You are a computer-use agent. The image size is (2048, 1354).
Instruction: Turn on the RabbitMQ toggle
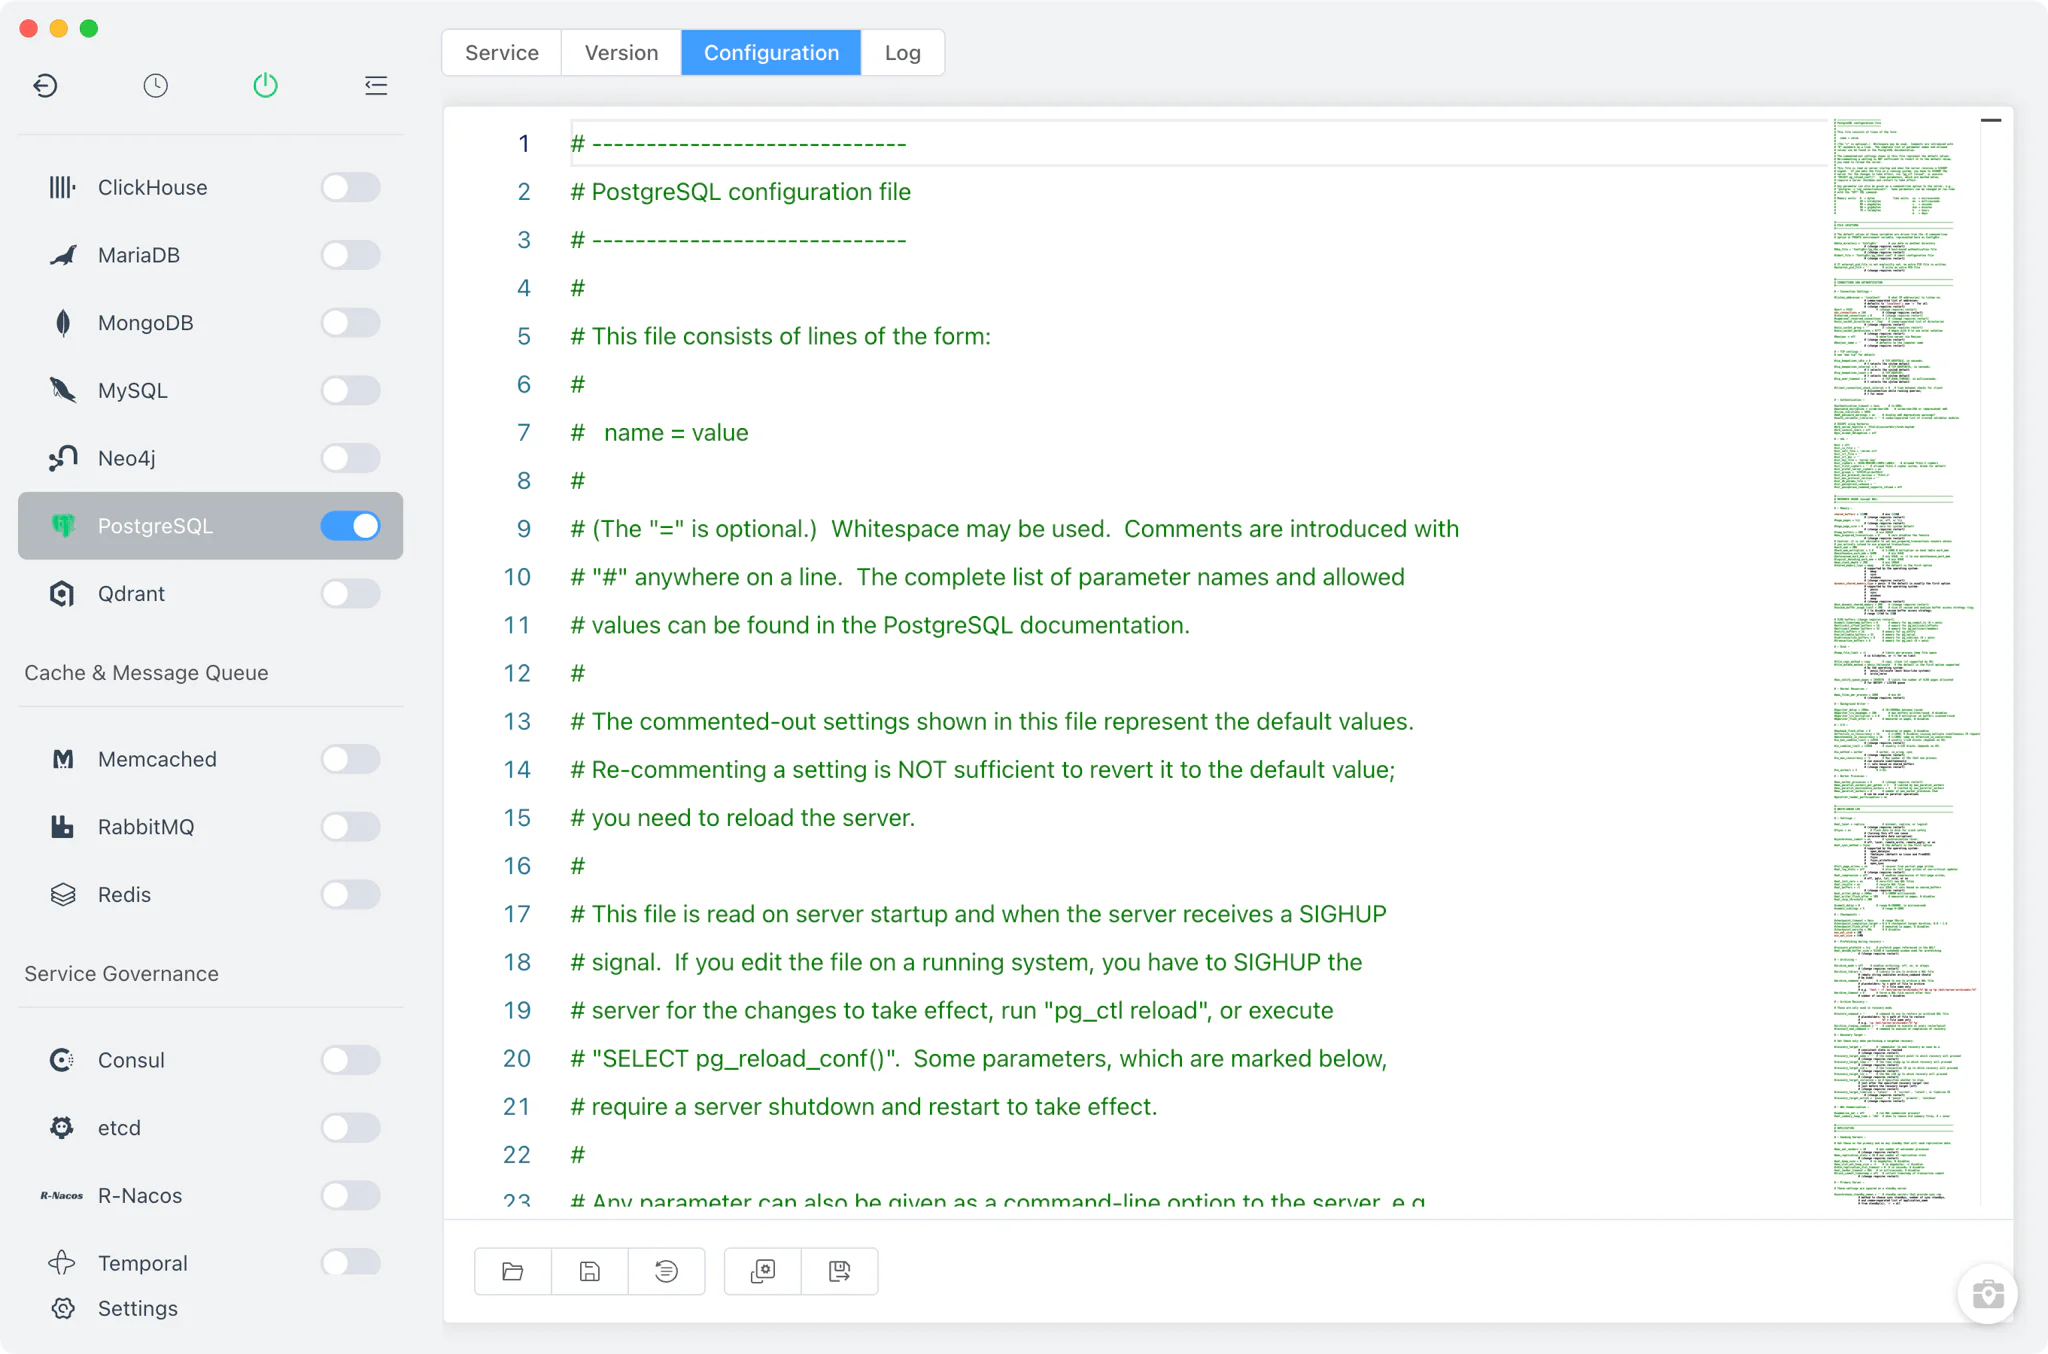pyautogui.click(x=350, y=827)
